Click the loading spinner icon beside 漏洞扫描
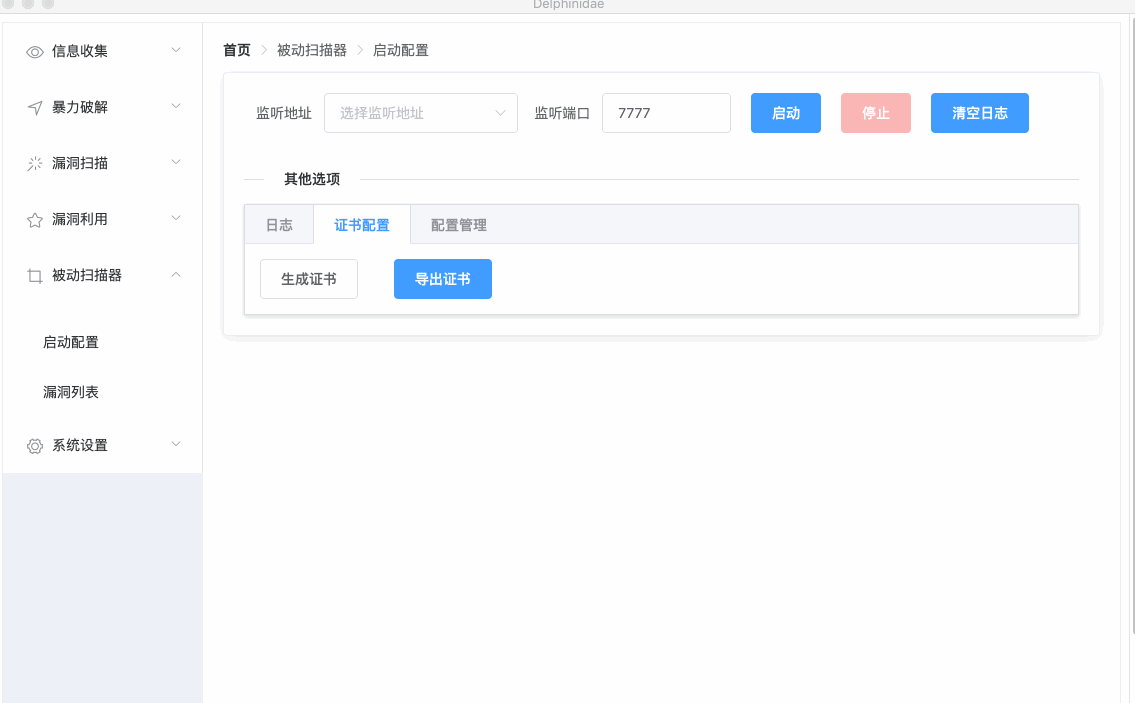 click(35, 164)
